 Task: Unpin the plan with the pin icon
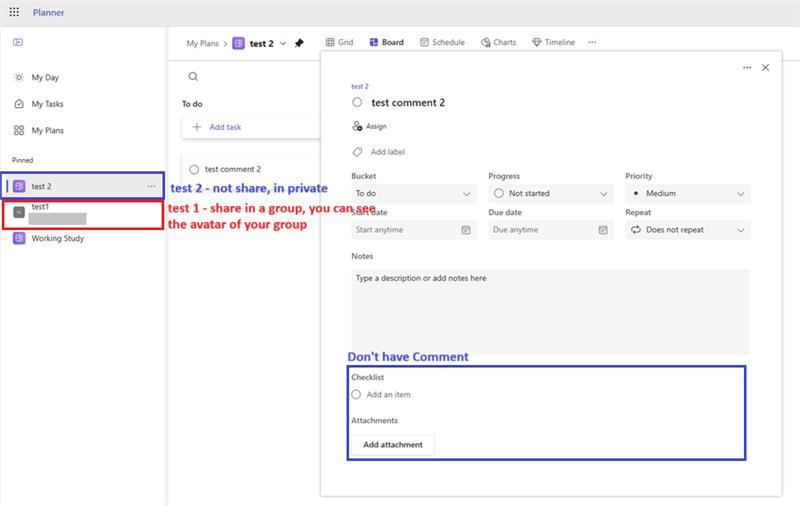tap(299, 43)
